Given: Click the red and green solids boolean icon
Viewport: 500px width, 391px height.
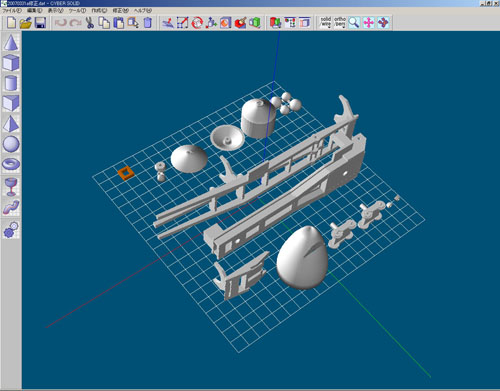Looking at the screenshot, I should (x=275, y=23).
